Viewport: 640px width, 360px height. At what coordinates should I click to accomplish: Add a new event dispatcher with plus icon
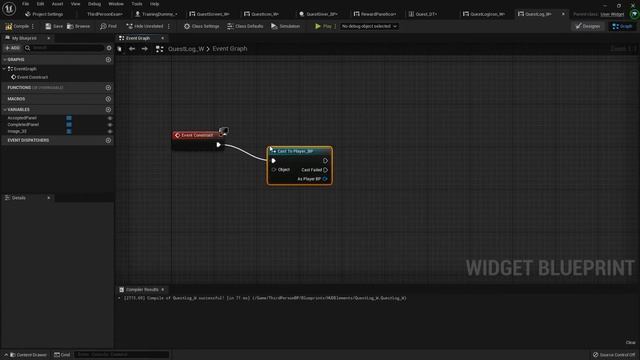108,140
